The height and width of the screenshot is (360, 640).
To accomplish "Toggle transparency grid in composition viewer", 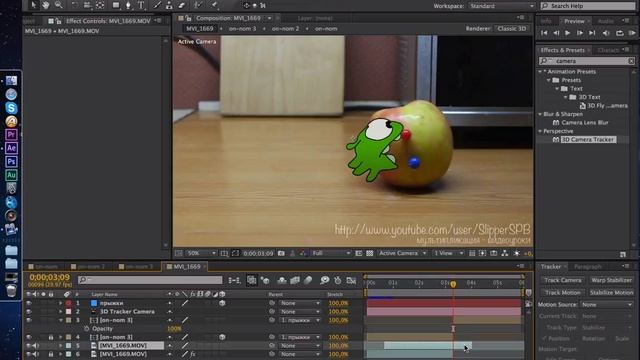I will [369, 253].
